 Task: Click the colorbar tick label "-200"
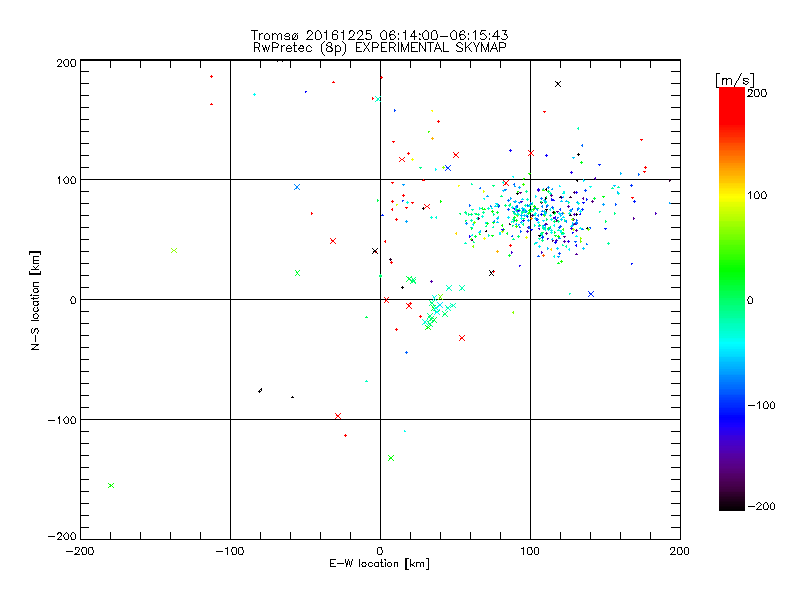point(761,506)
